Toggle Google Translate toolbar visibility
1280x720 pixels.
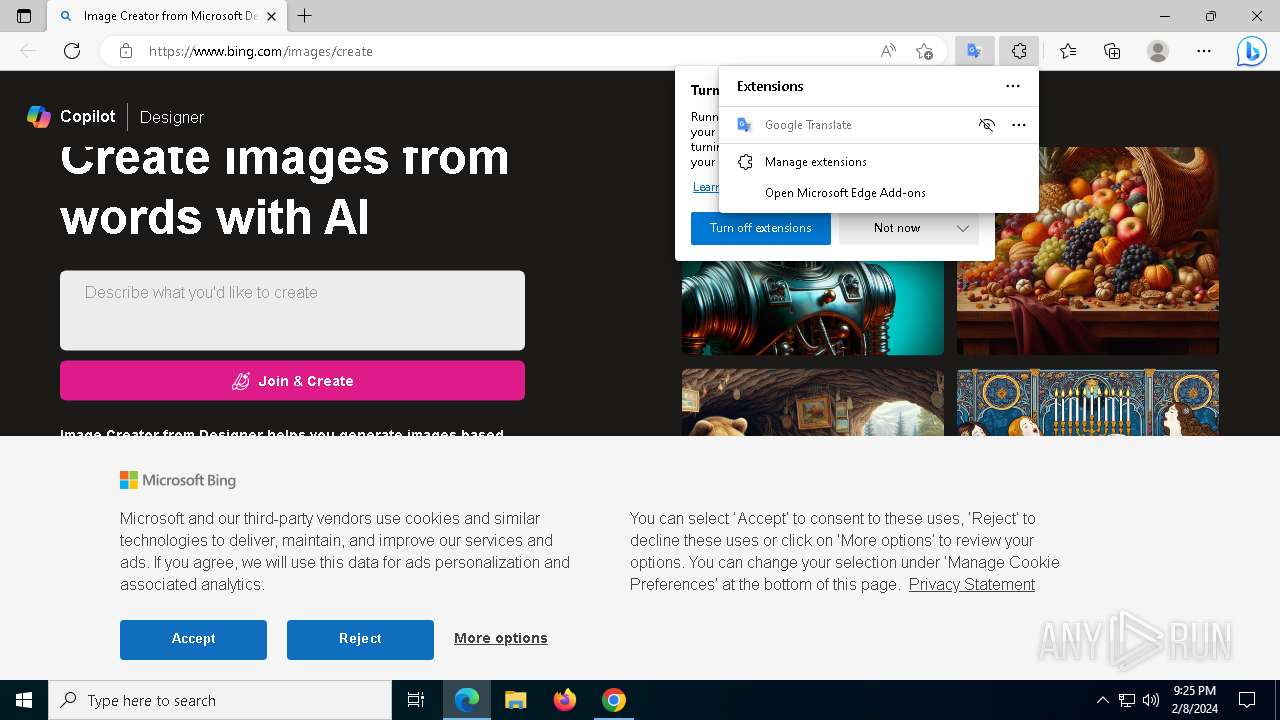point(987,125)
